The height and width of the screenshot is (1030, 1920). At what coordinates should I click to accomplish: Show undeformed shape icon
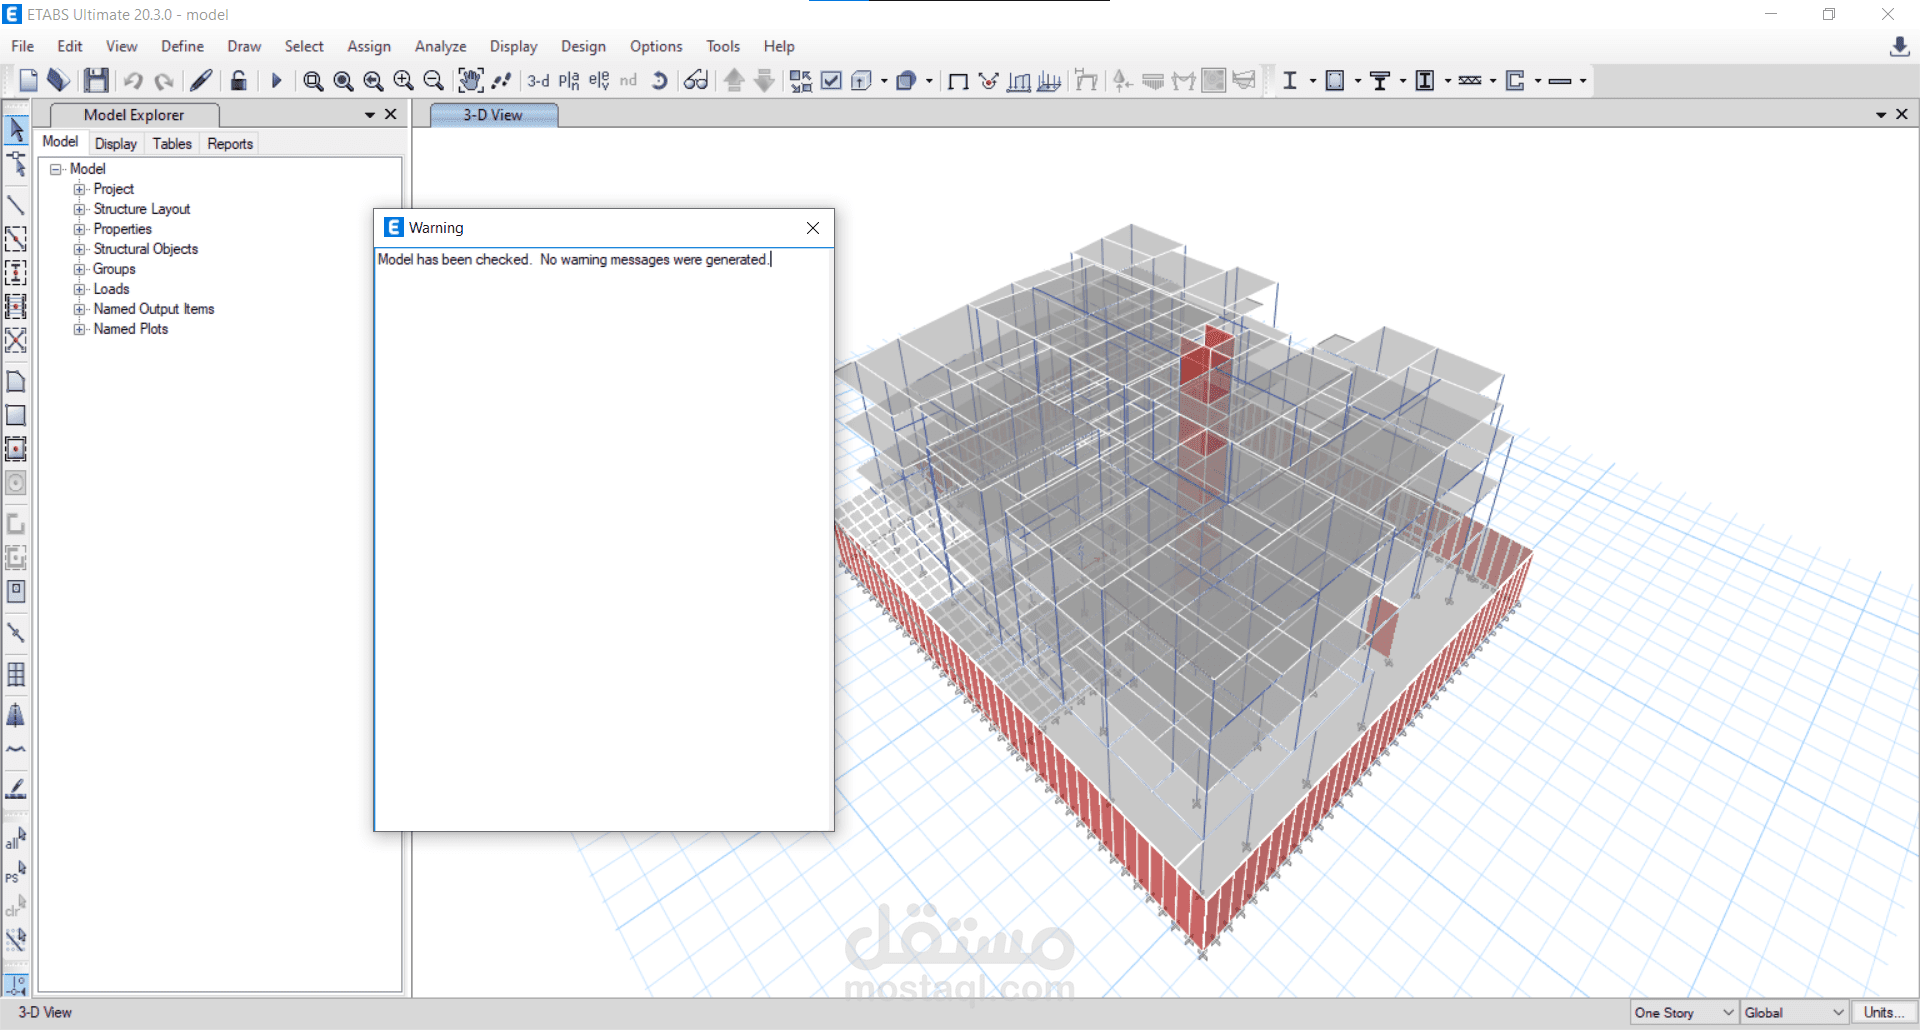(x=957, y=81)
